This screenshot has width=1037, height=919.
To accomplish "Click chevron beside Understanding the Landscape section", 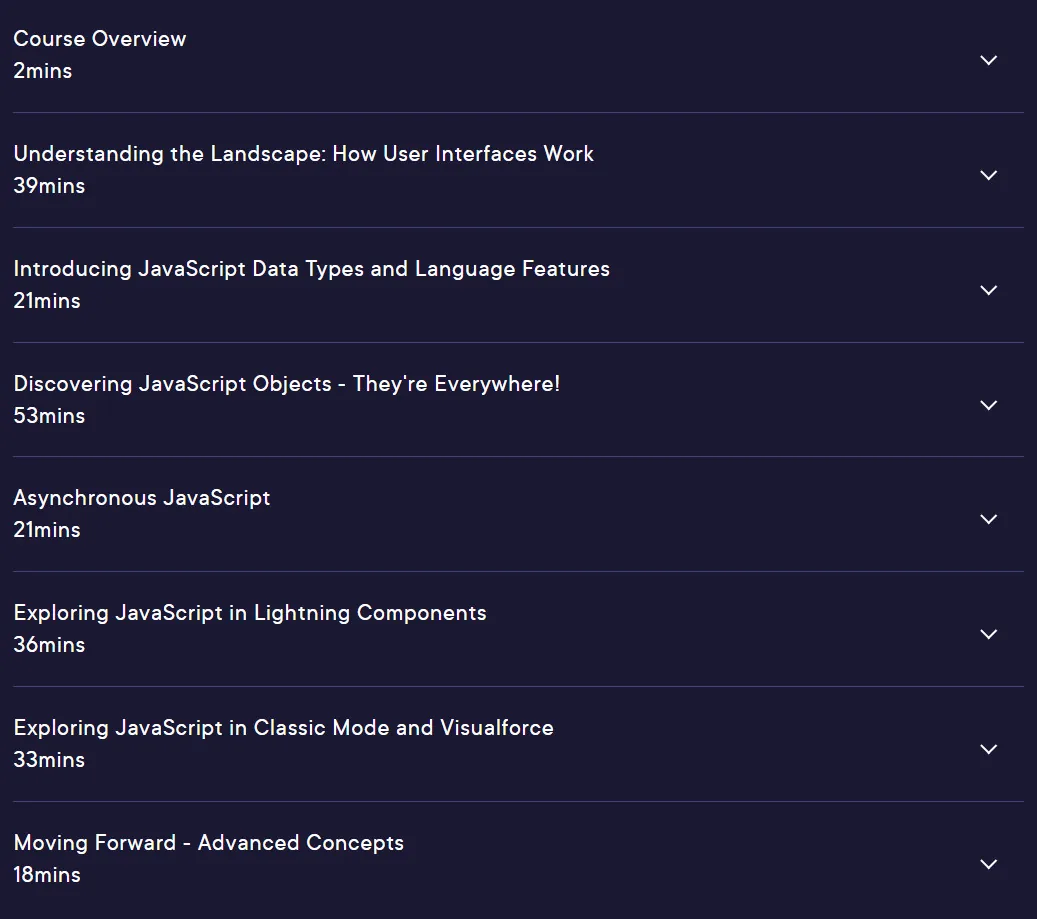I will 988,175.
